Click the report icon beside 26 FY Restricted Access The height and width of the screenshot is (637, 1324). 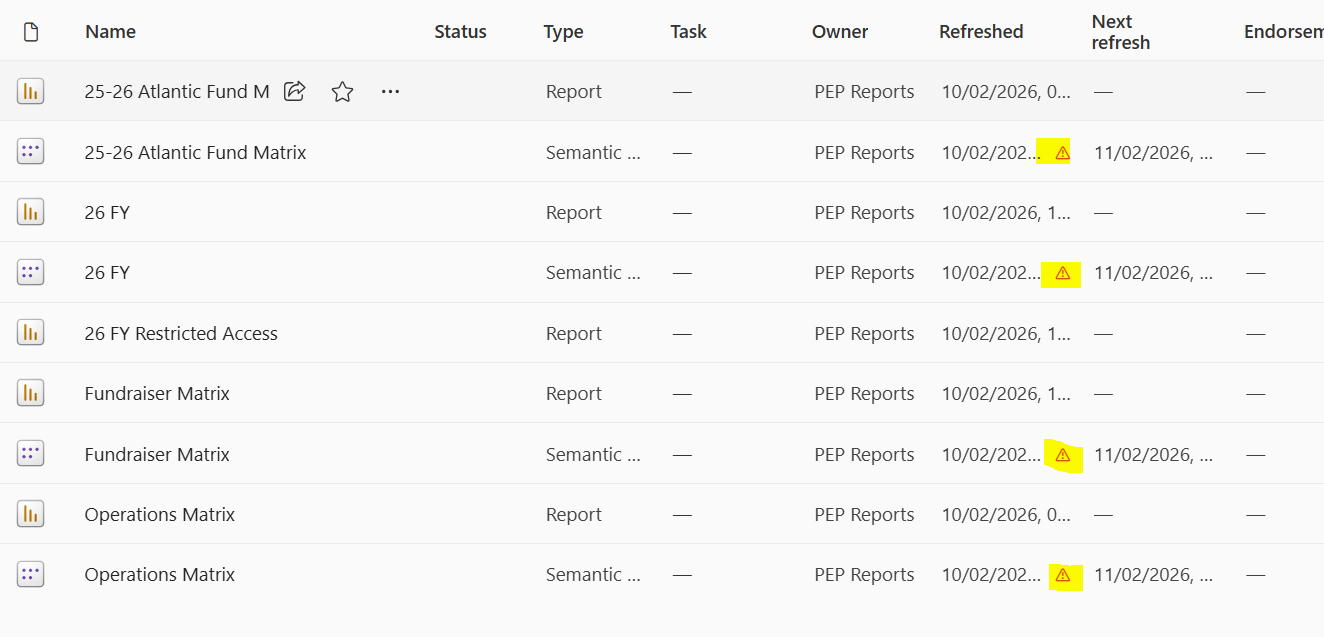(x=30, y=333)
